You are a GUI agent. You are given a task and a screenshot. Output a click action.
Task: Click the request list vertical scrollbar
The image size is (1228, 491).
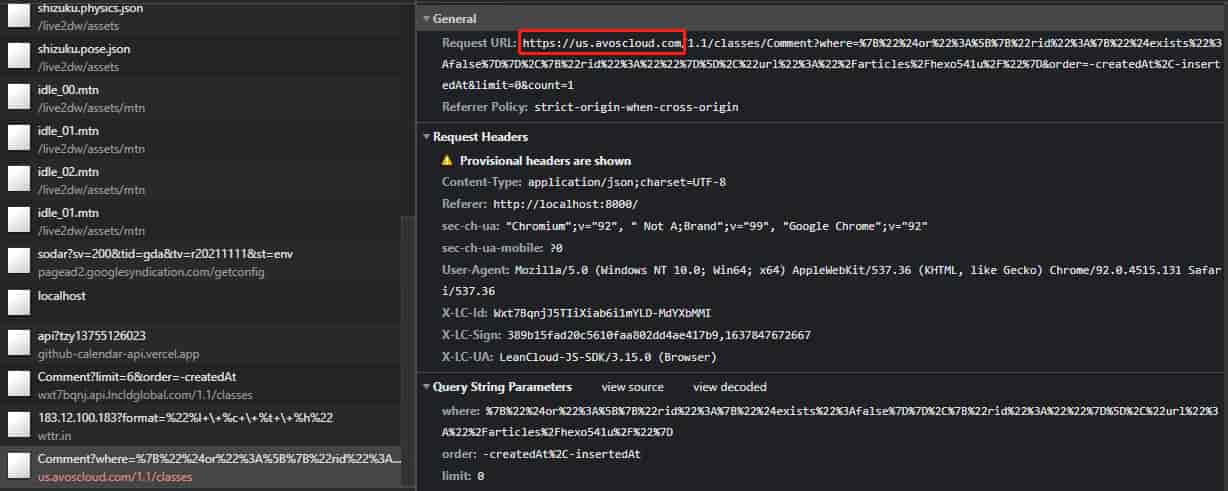406,350
